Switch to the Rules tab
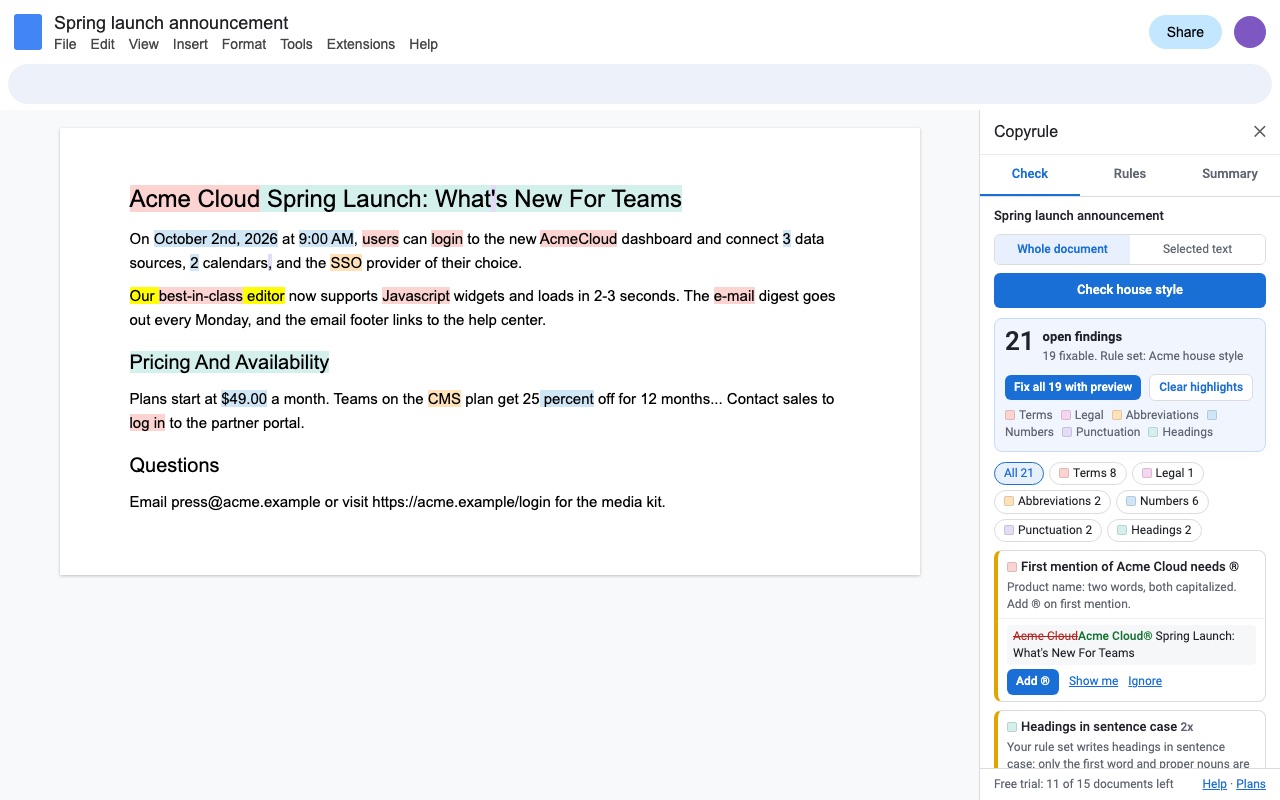The width and height of the screenshot is (1280, 800). click(x=1130, y=174)
